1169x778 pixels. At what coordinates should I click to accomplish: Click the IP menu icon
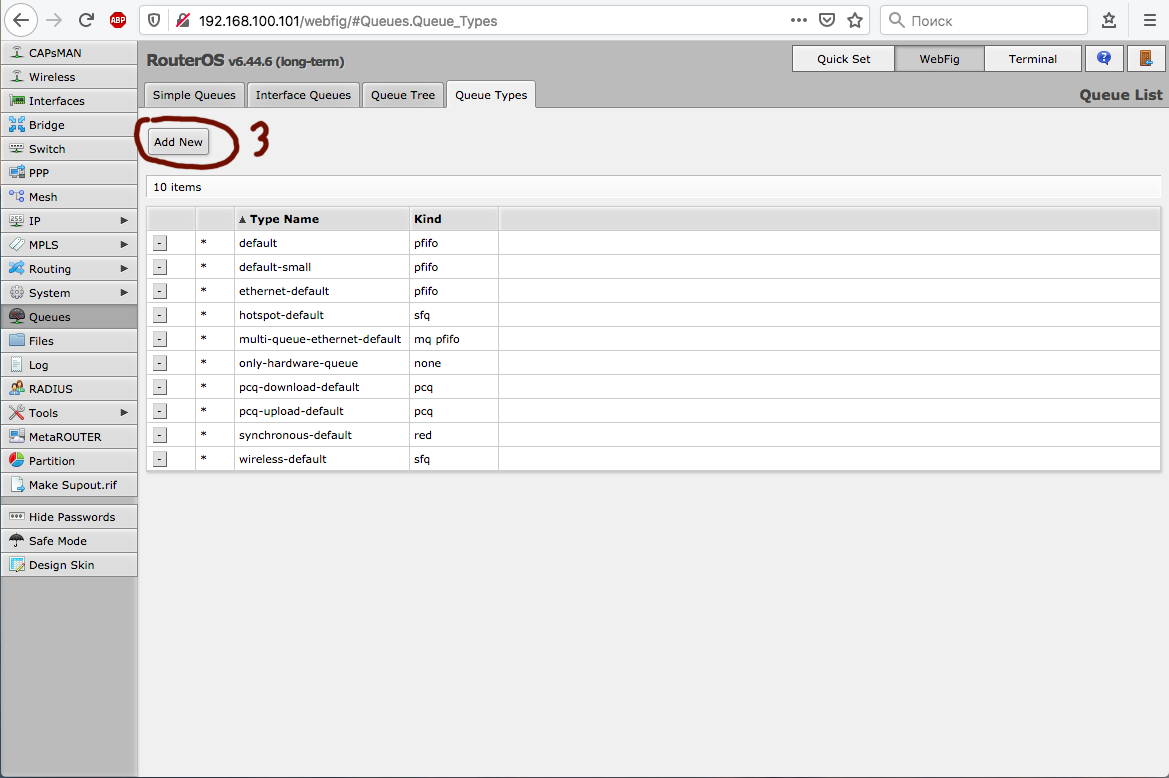[16, 221]
